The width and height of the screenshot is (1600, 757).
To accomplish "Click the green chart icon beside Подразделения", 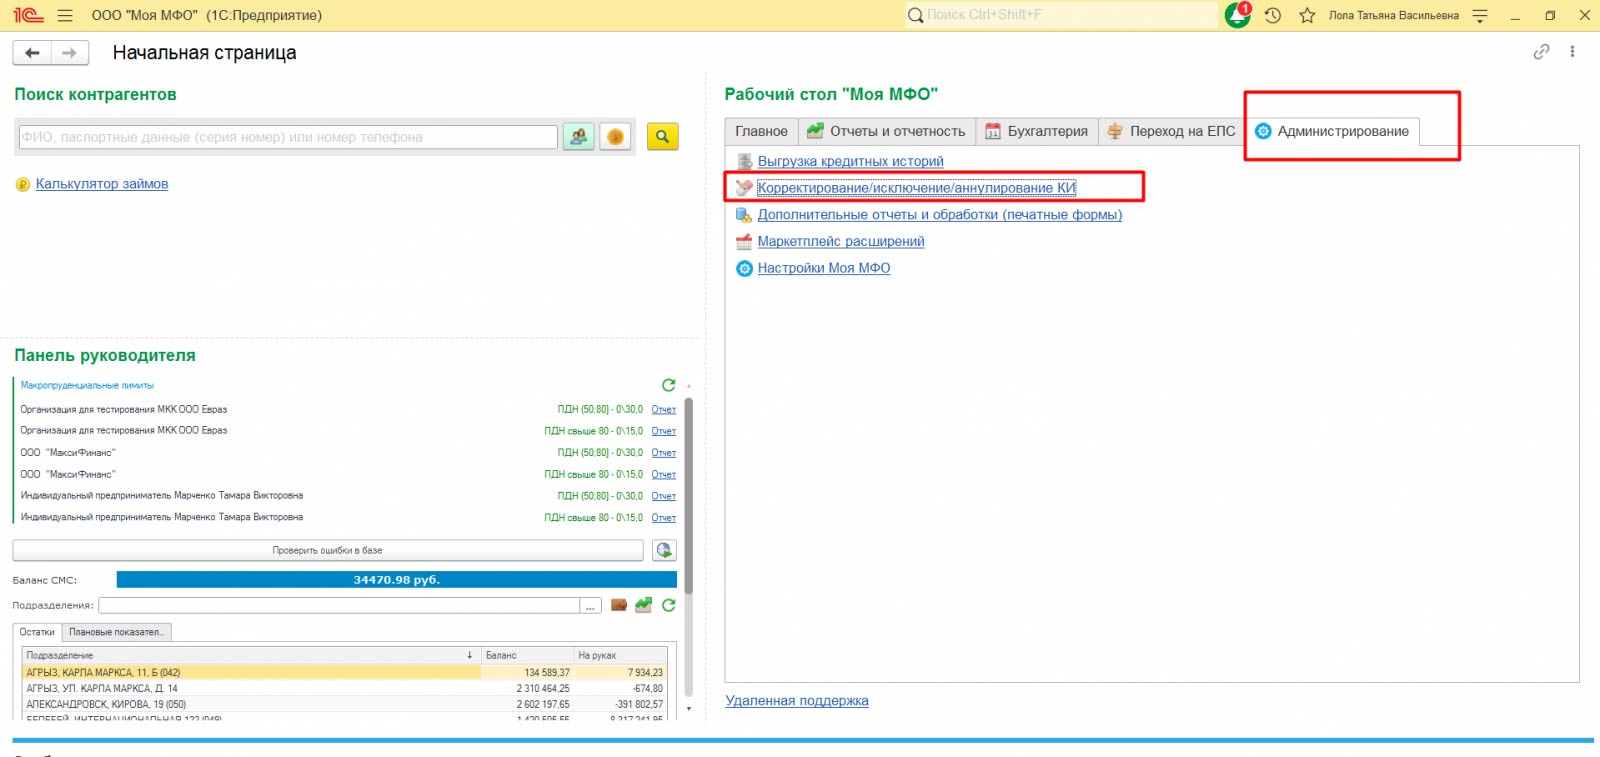I will coord(643,605).
